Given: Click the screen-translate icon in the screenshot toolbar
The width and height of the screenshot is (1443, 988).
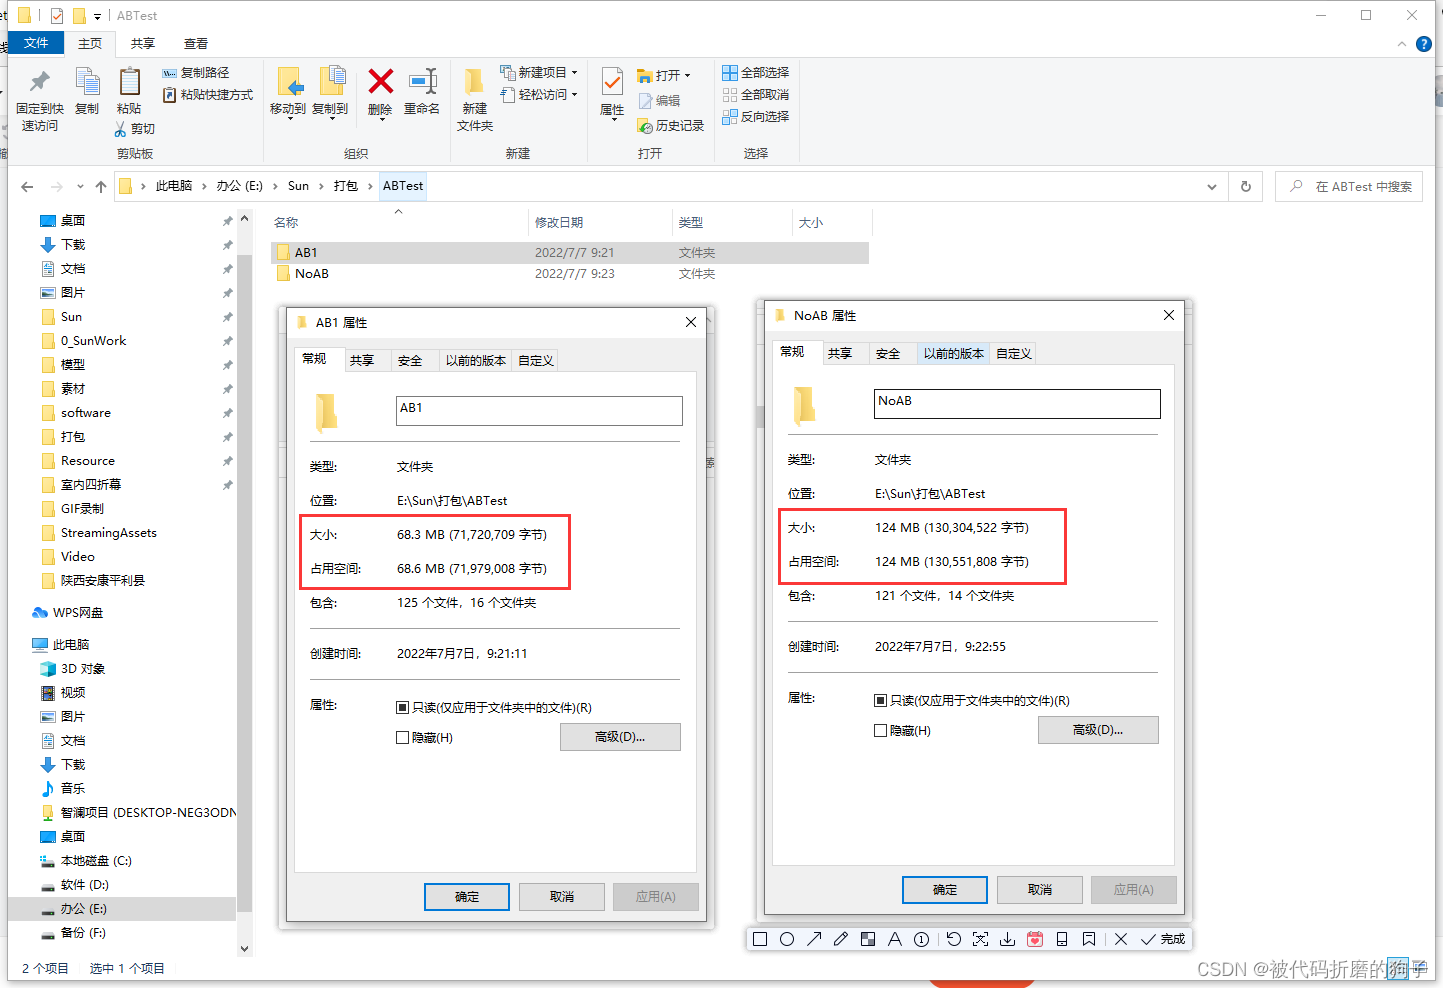Looking at the screenshot, I should [x=980, y=939].
